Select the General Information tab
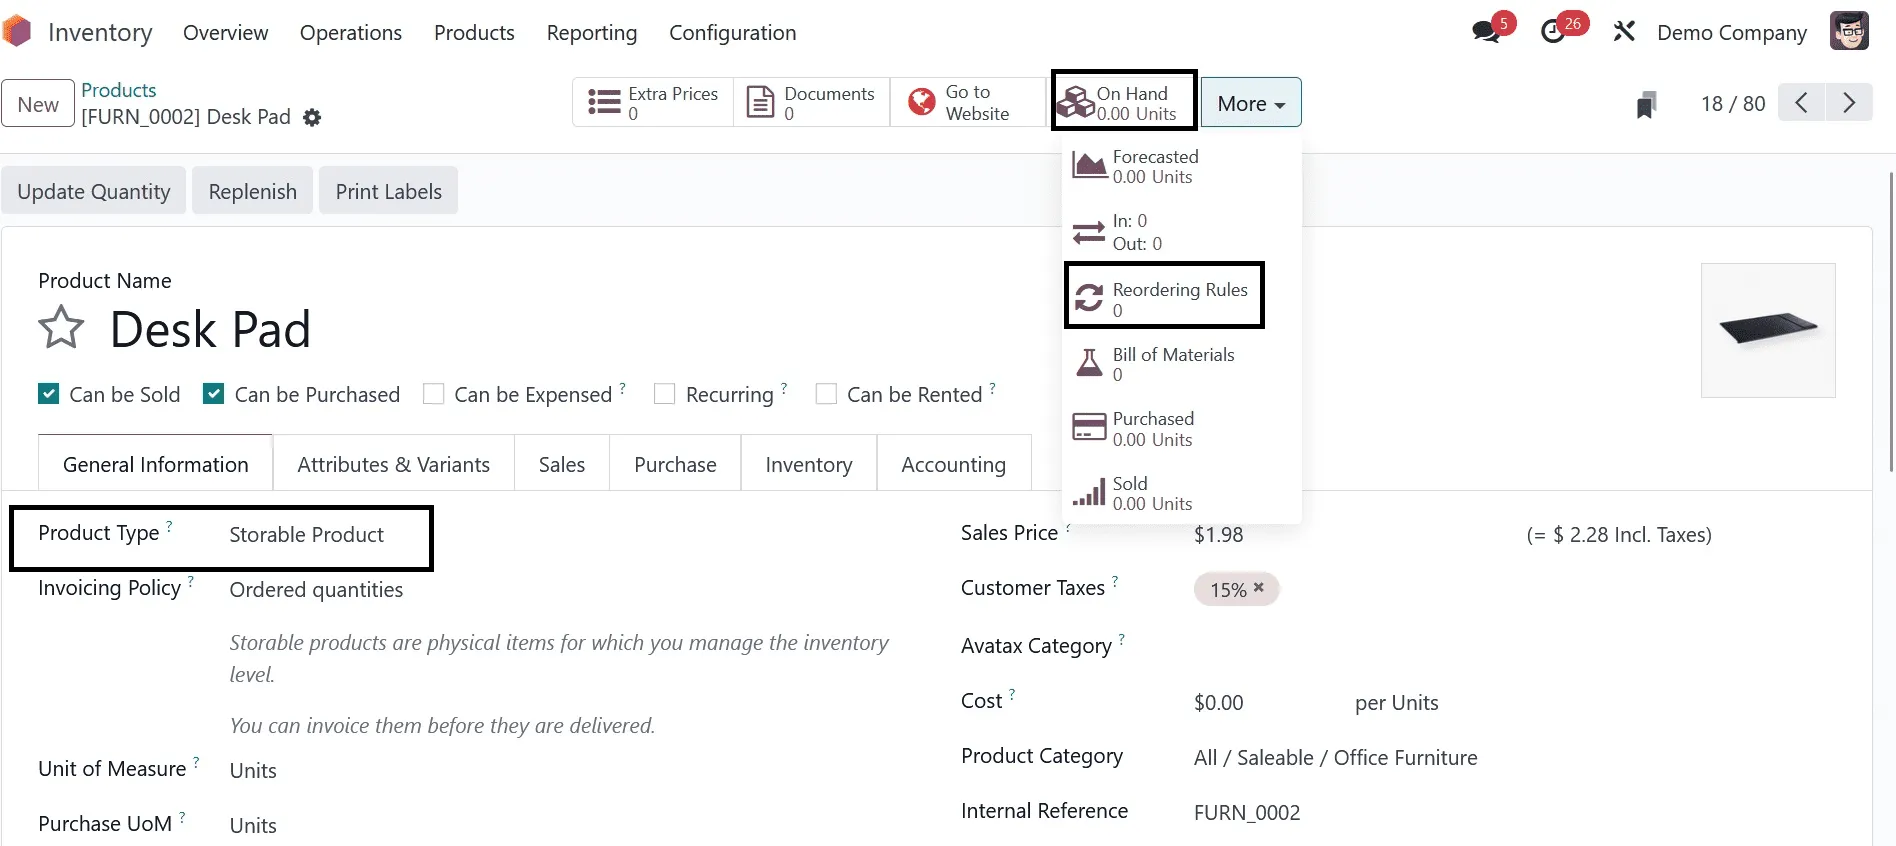 coord(156,464)
